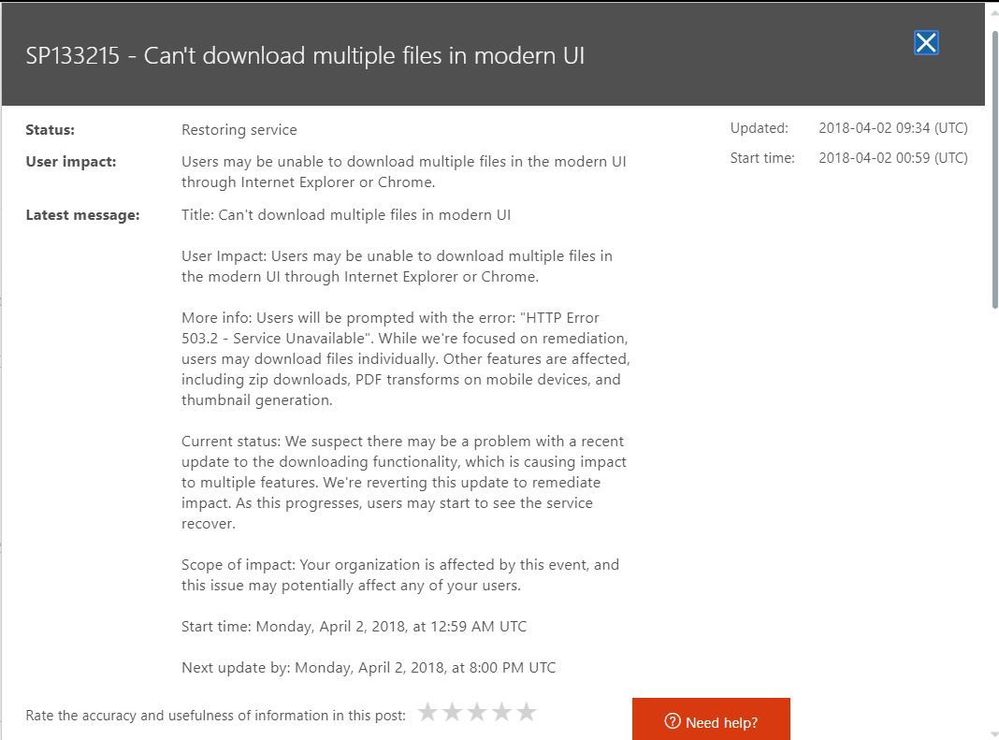Viewport: 999px width, 740px height.
Task: Select the second rating star
Action: pyautogui.click(x=453, y=712)
